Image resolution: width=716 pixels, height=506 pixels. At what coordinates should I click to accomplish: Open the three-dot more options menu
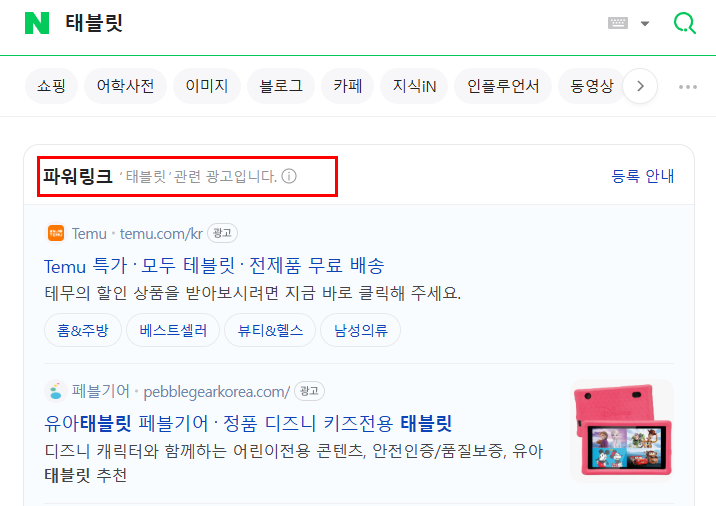pos(688,86)
